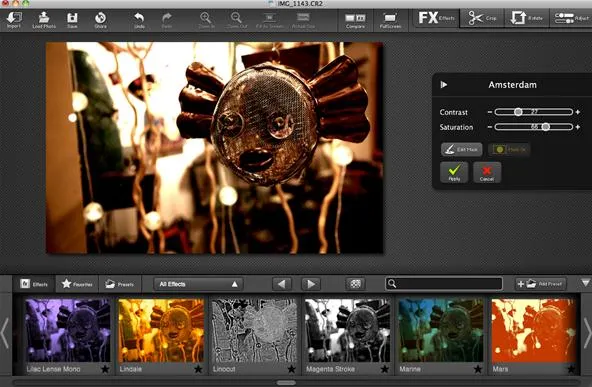Select the Lilac Lense Mono thumbnail

click(x=68, y=330)
